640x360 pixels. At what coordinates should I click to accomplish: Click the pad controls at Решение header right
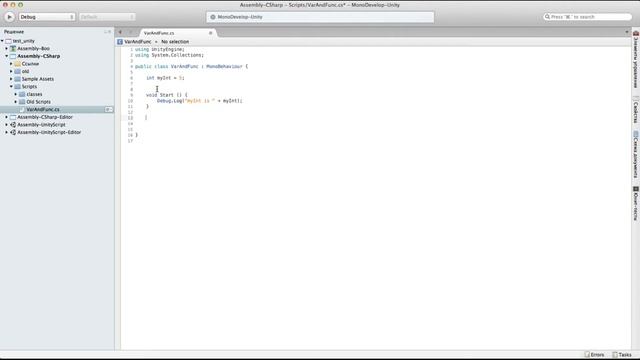(x=107, y=32)
